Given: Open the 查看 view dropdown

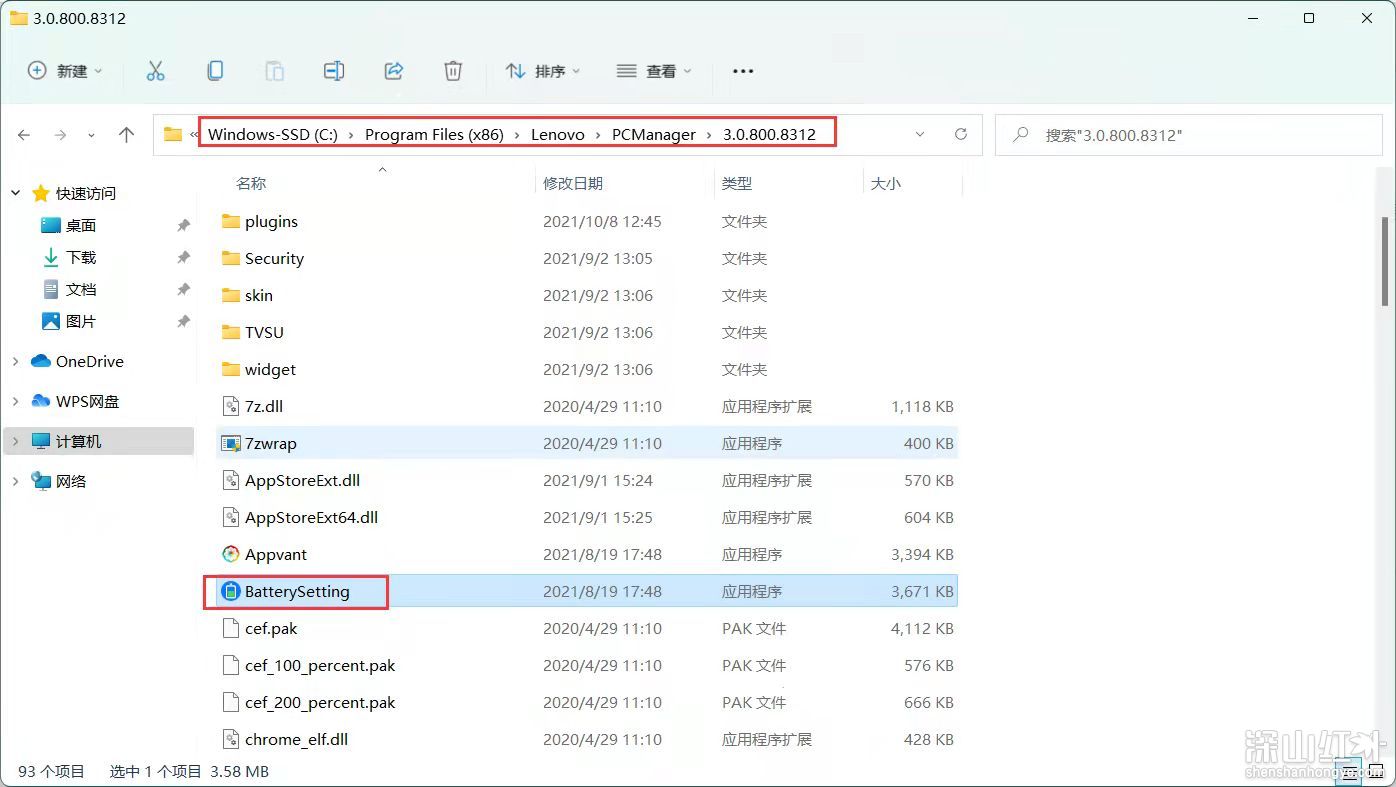Looking at the screenshot, I should [x=654, y=71].
